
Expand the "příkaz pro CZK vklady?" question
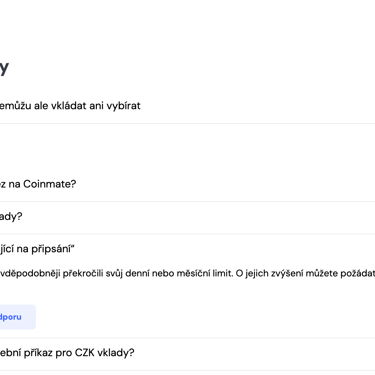pos(187,353)
